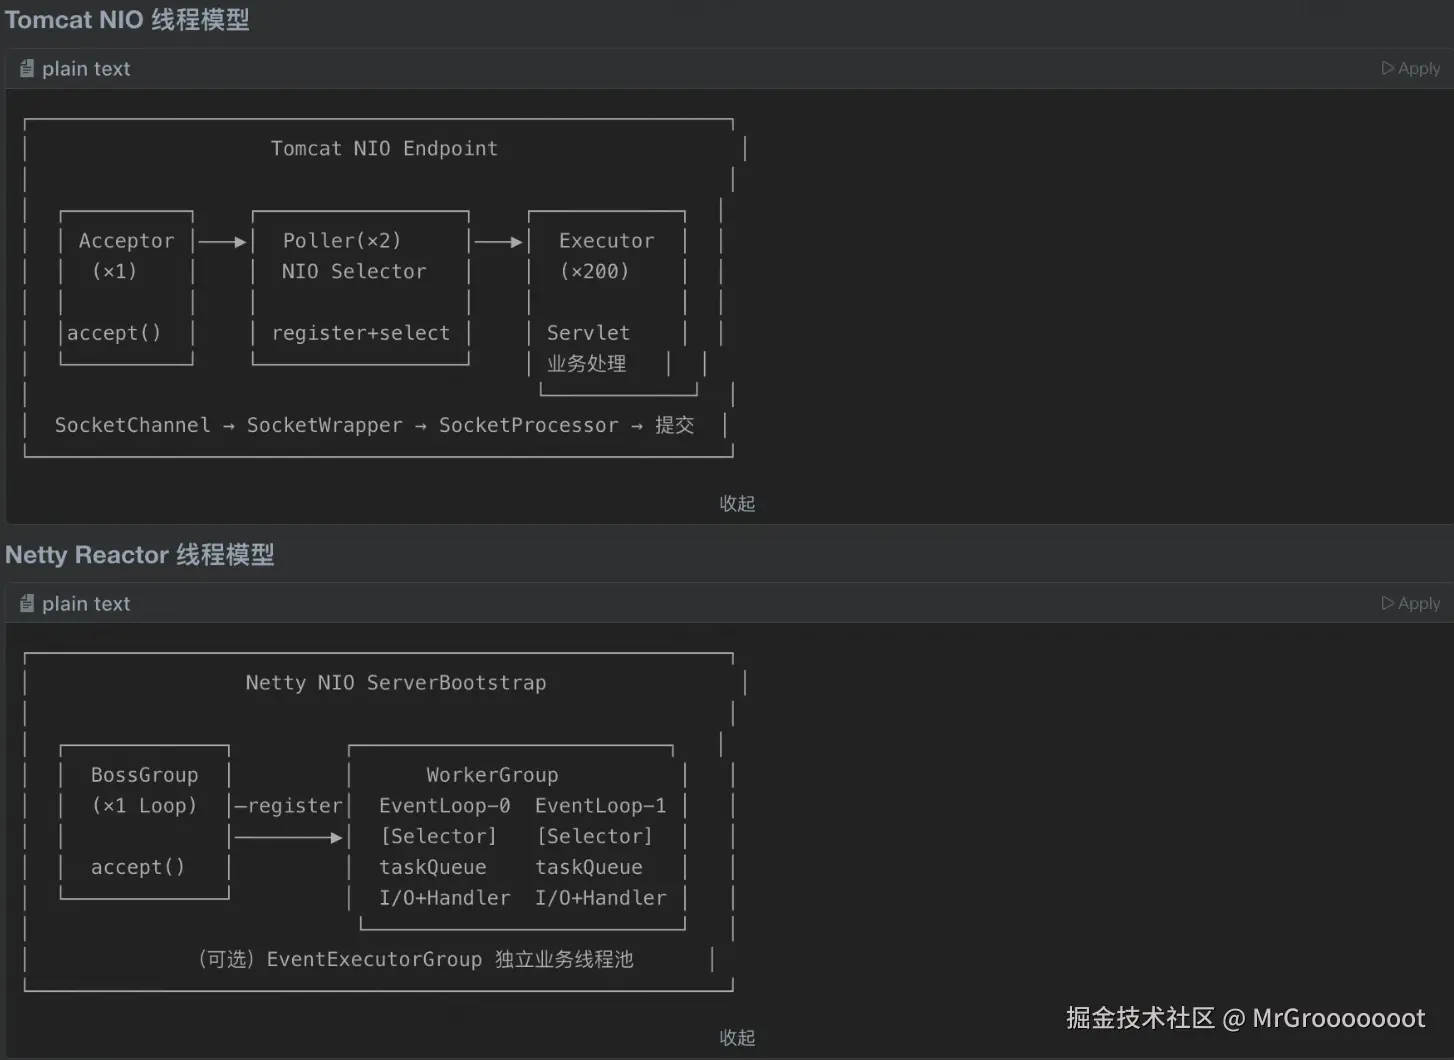
Task: Select the "SocketWrapper" word
Action: (325, 426)
